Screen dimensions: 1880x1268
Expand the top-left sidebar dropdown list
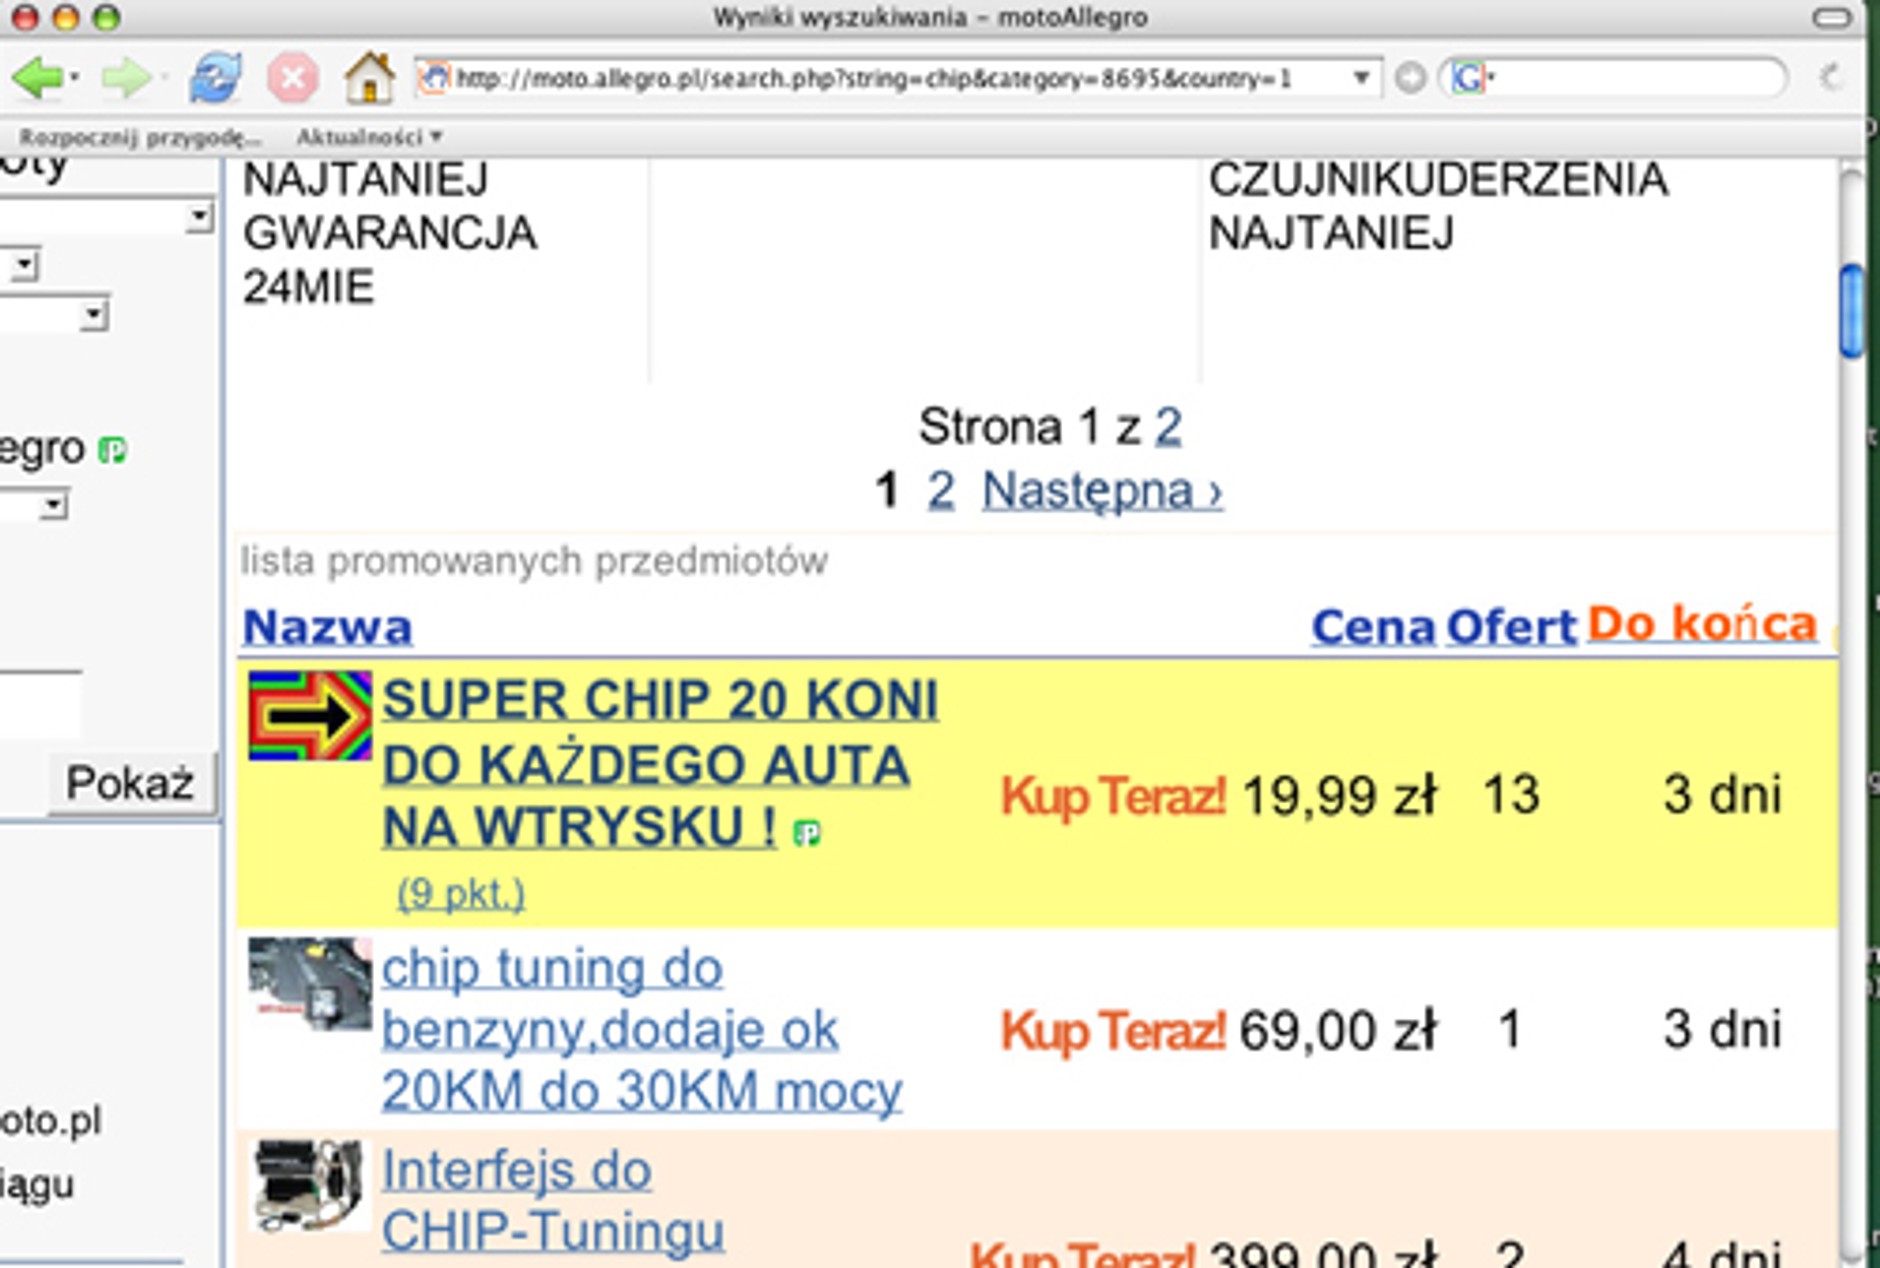[x=200, y=215]
